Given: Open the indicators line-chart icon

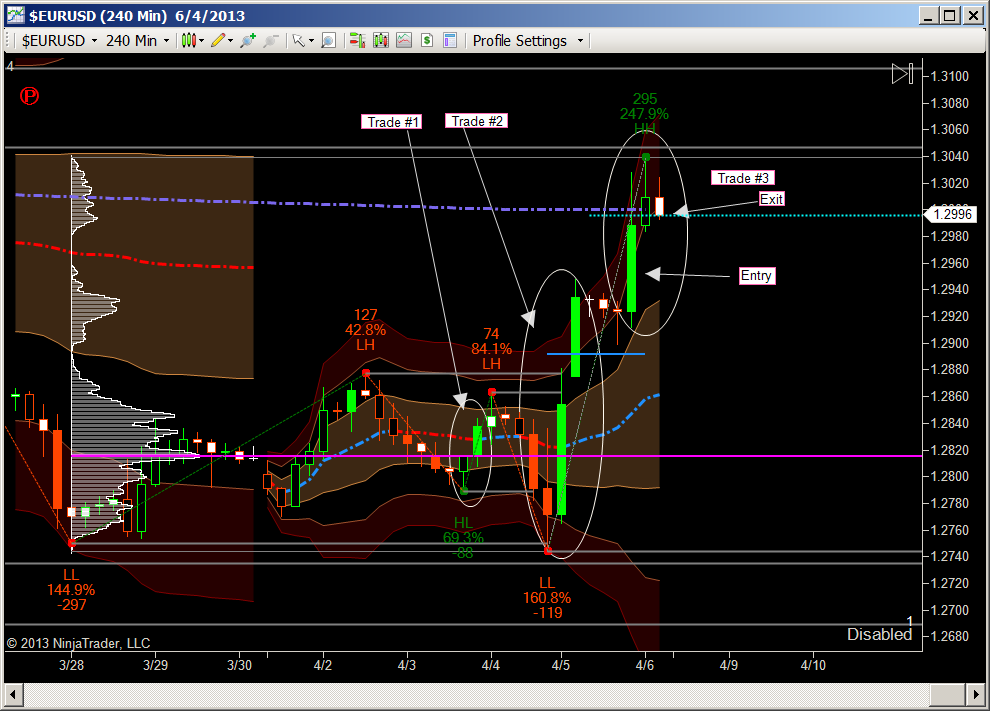Looking at the screenshot, I should pos(404,41).
